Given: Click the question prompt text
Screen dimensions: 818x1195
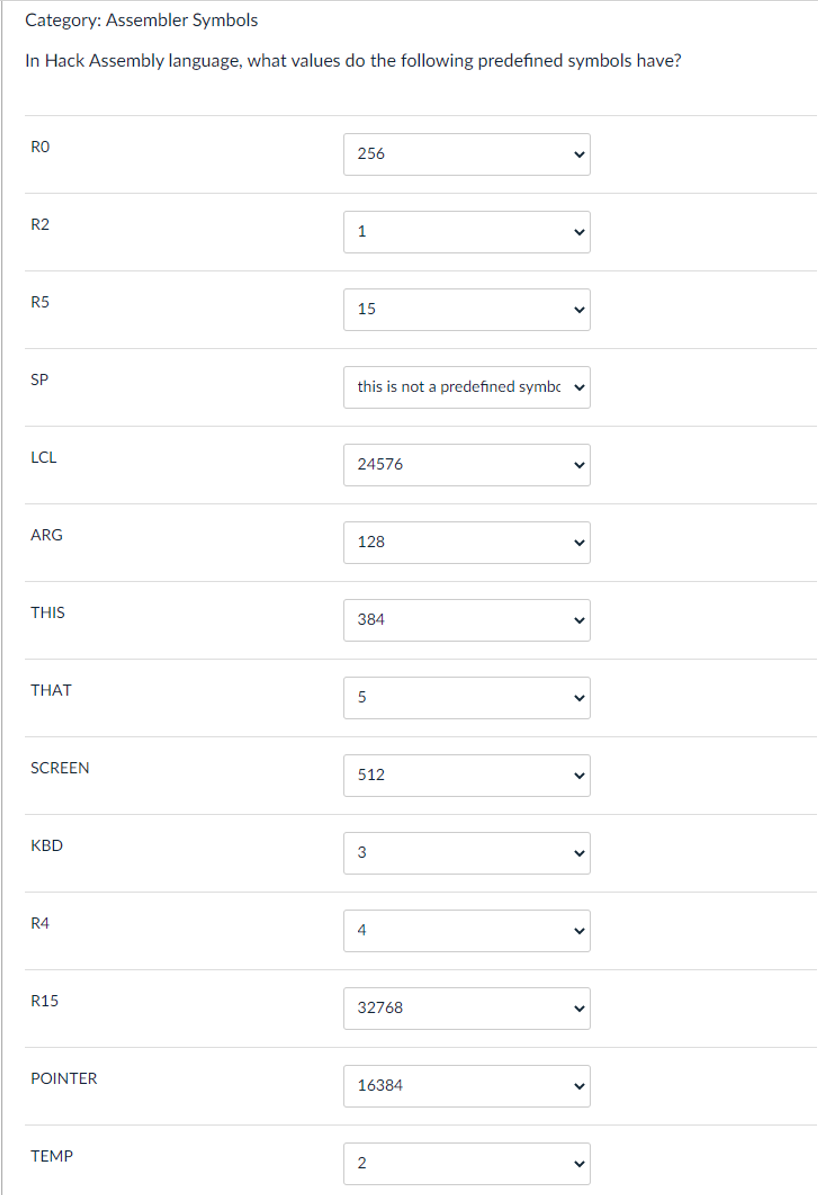Looking at the screenshot, I should (x=353, y=60).
